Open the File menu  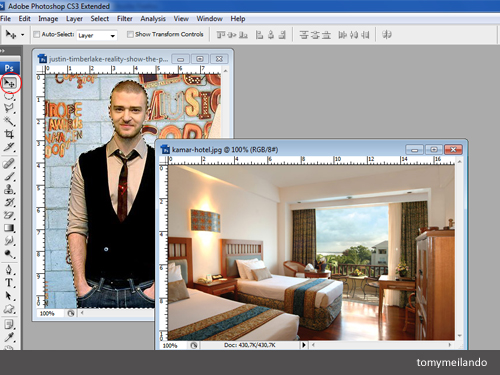coord(5,19)
